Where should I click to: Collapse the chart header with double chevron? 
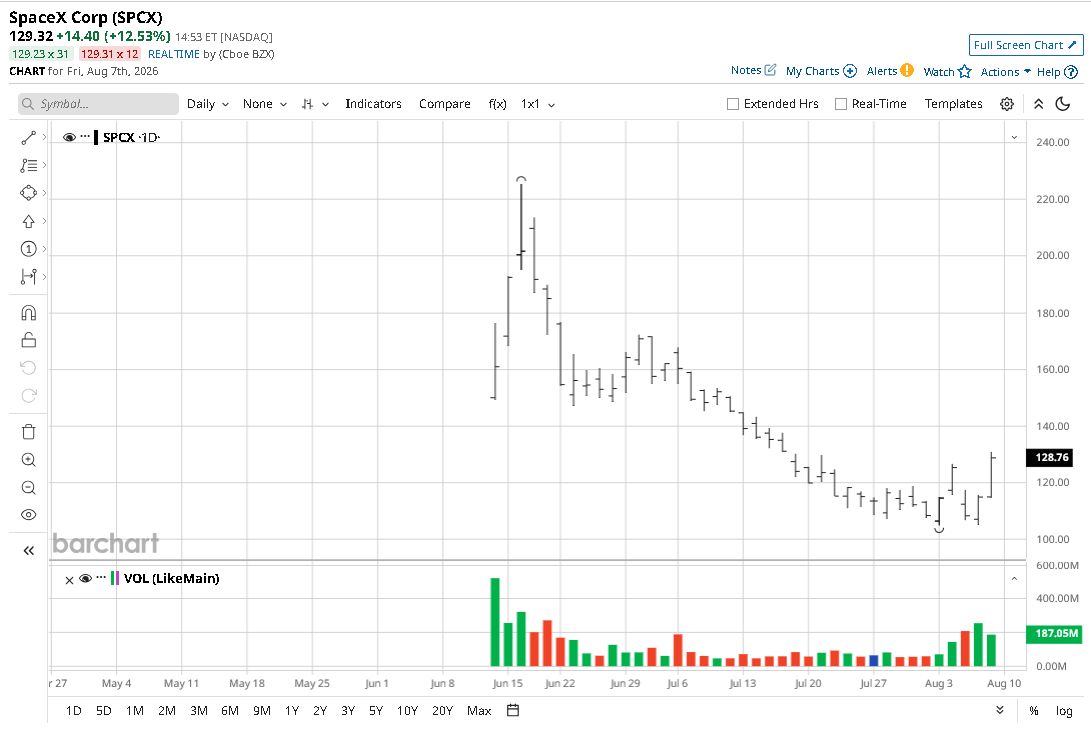click(x=1038, y=104)
